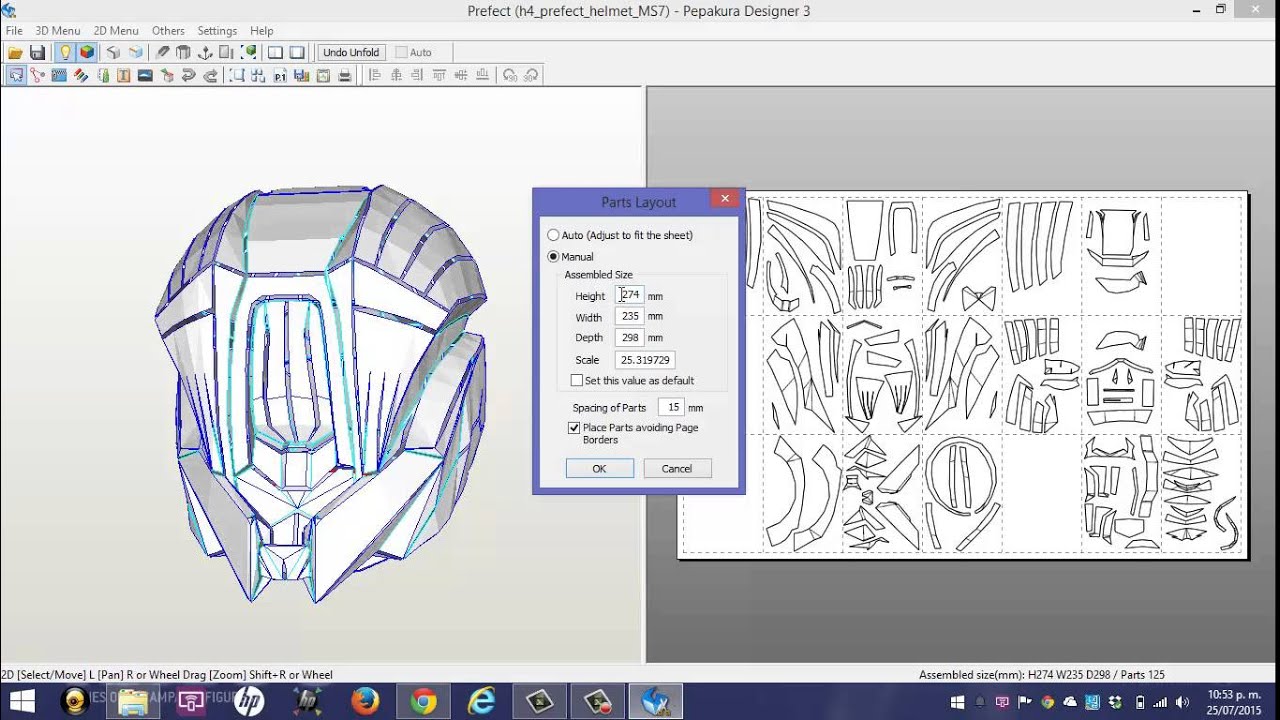The height and width of the screenshot is (720, 1280).
Task: Open the 3D Menu
Action: 58,31
